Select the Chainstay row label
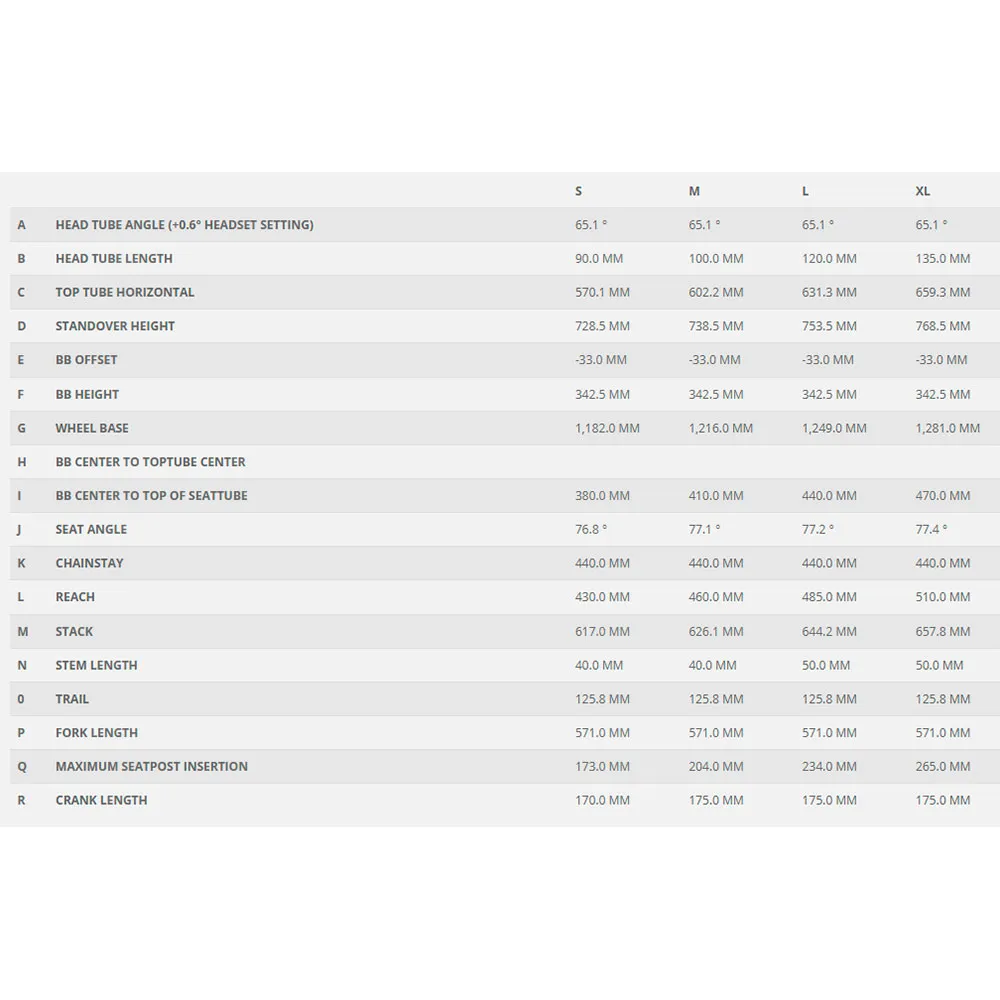 (90, 563)
